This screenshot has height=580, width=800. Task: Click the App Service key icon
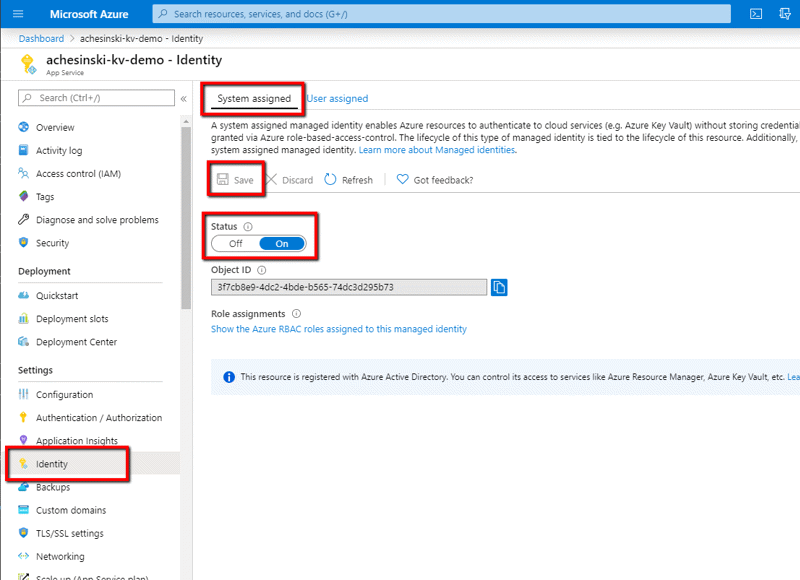pos(28,64)
